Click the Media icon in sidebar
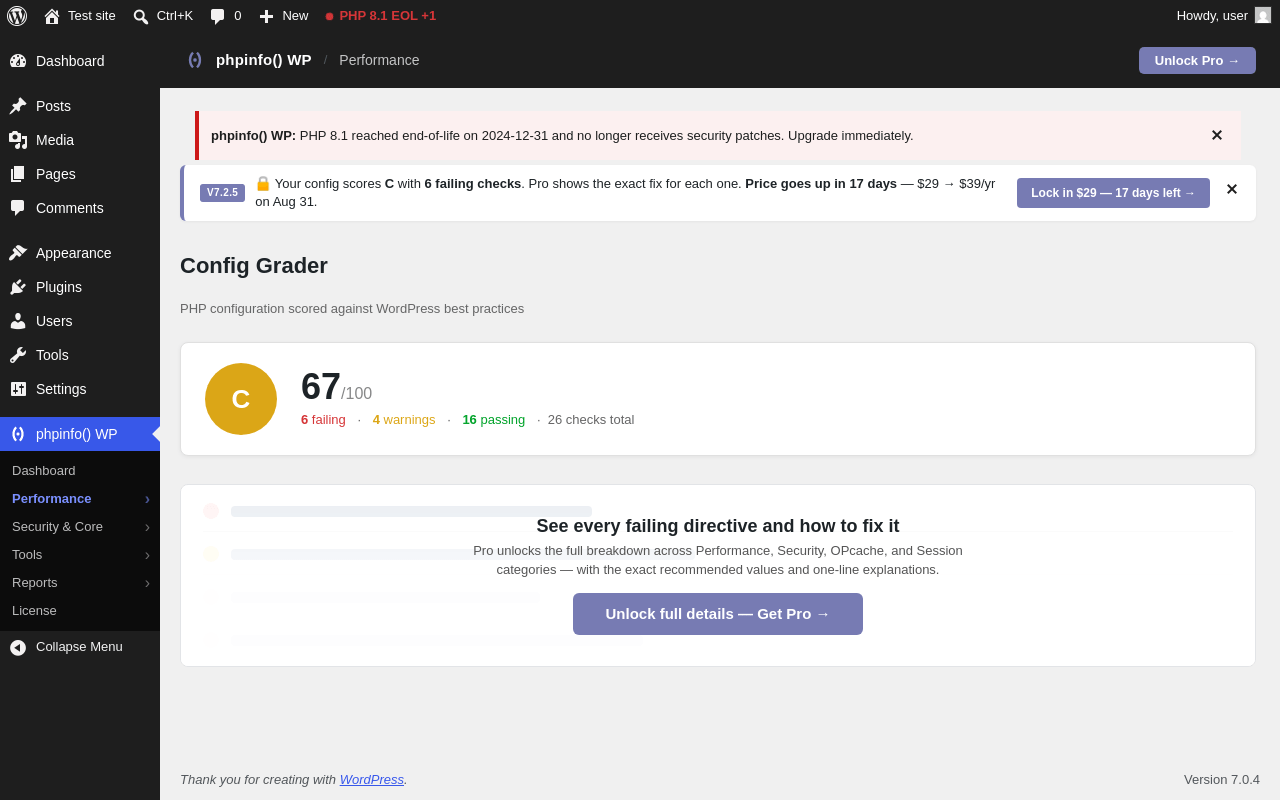 point(18,140)
